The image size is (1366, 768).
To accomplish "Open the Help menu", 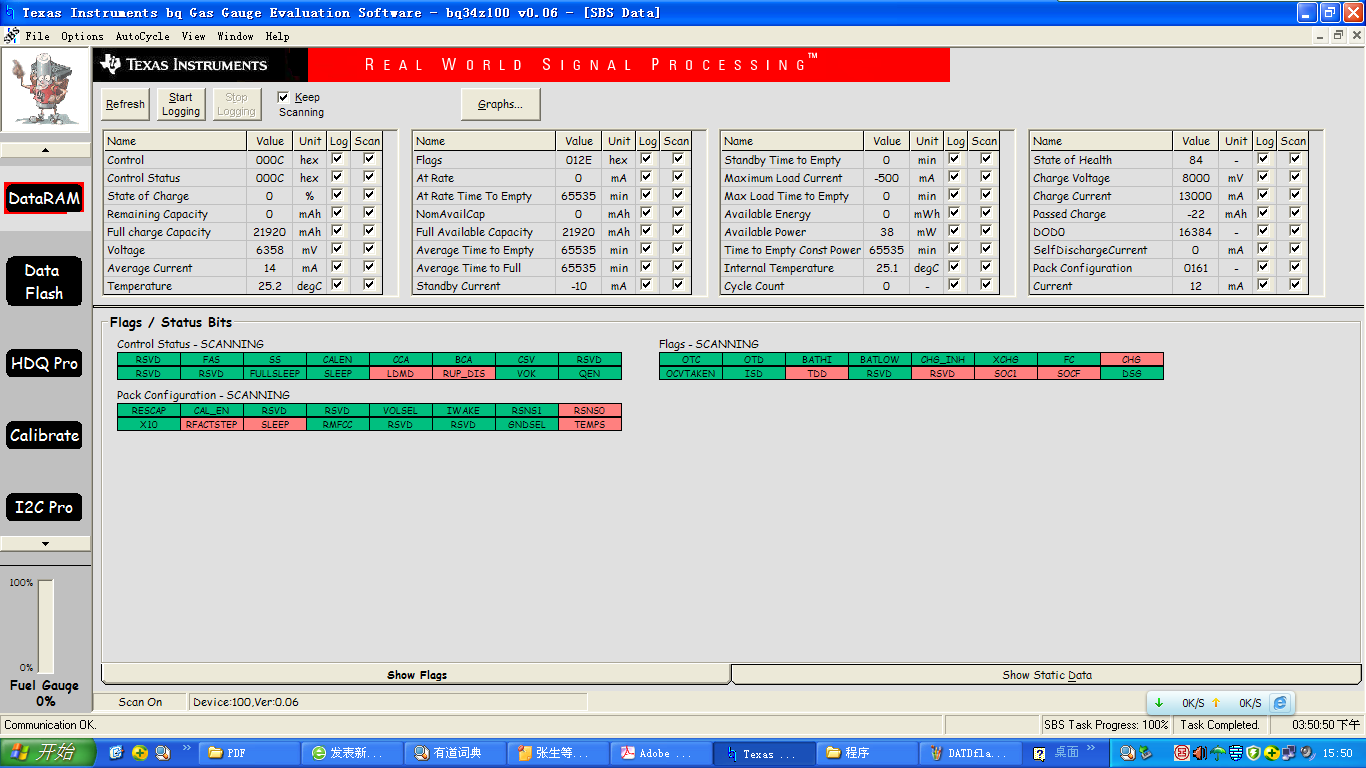I will 277,36.
